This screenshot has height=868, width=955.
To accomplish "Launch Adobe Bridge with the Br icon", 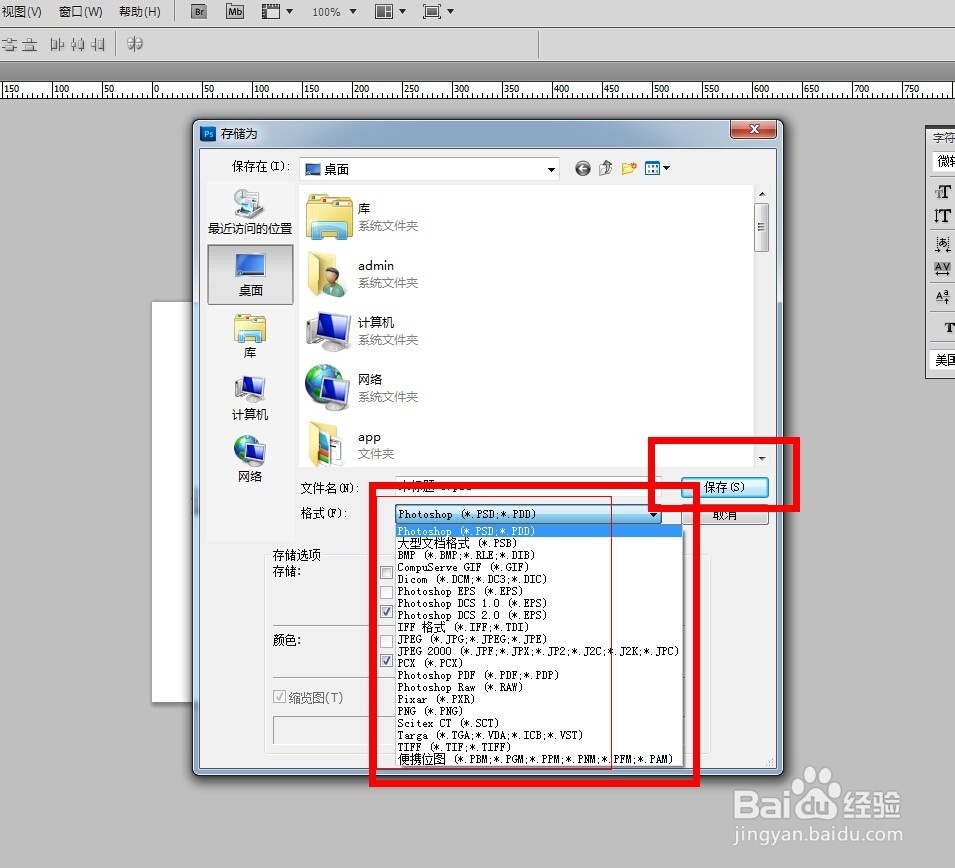I will tap(199, 12).
